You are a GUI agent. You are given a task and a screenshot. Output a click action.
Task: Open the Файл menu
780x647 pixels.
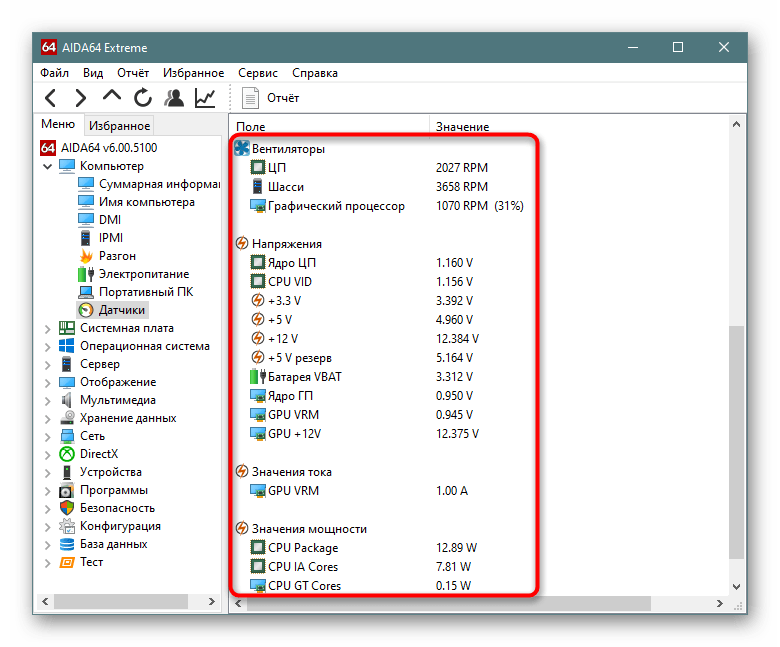54,73
